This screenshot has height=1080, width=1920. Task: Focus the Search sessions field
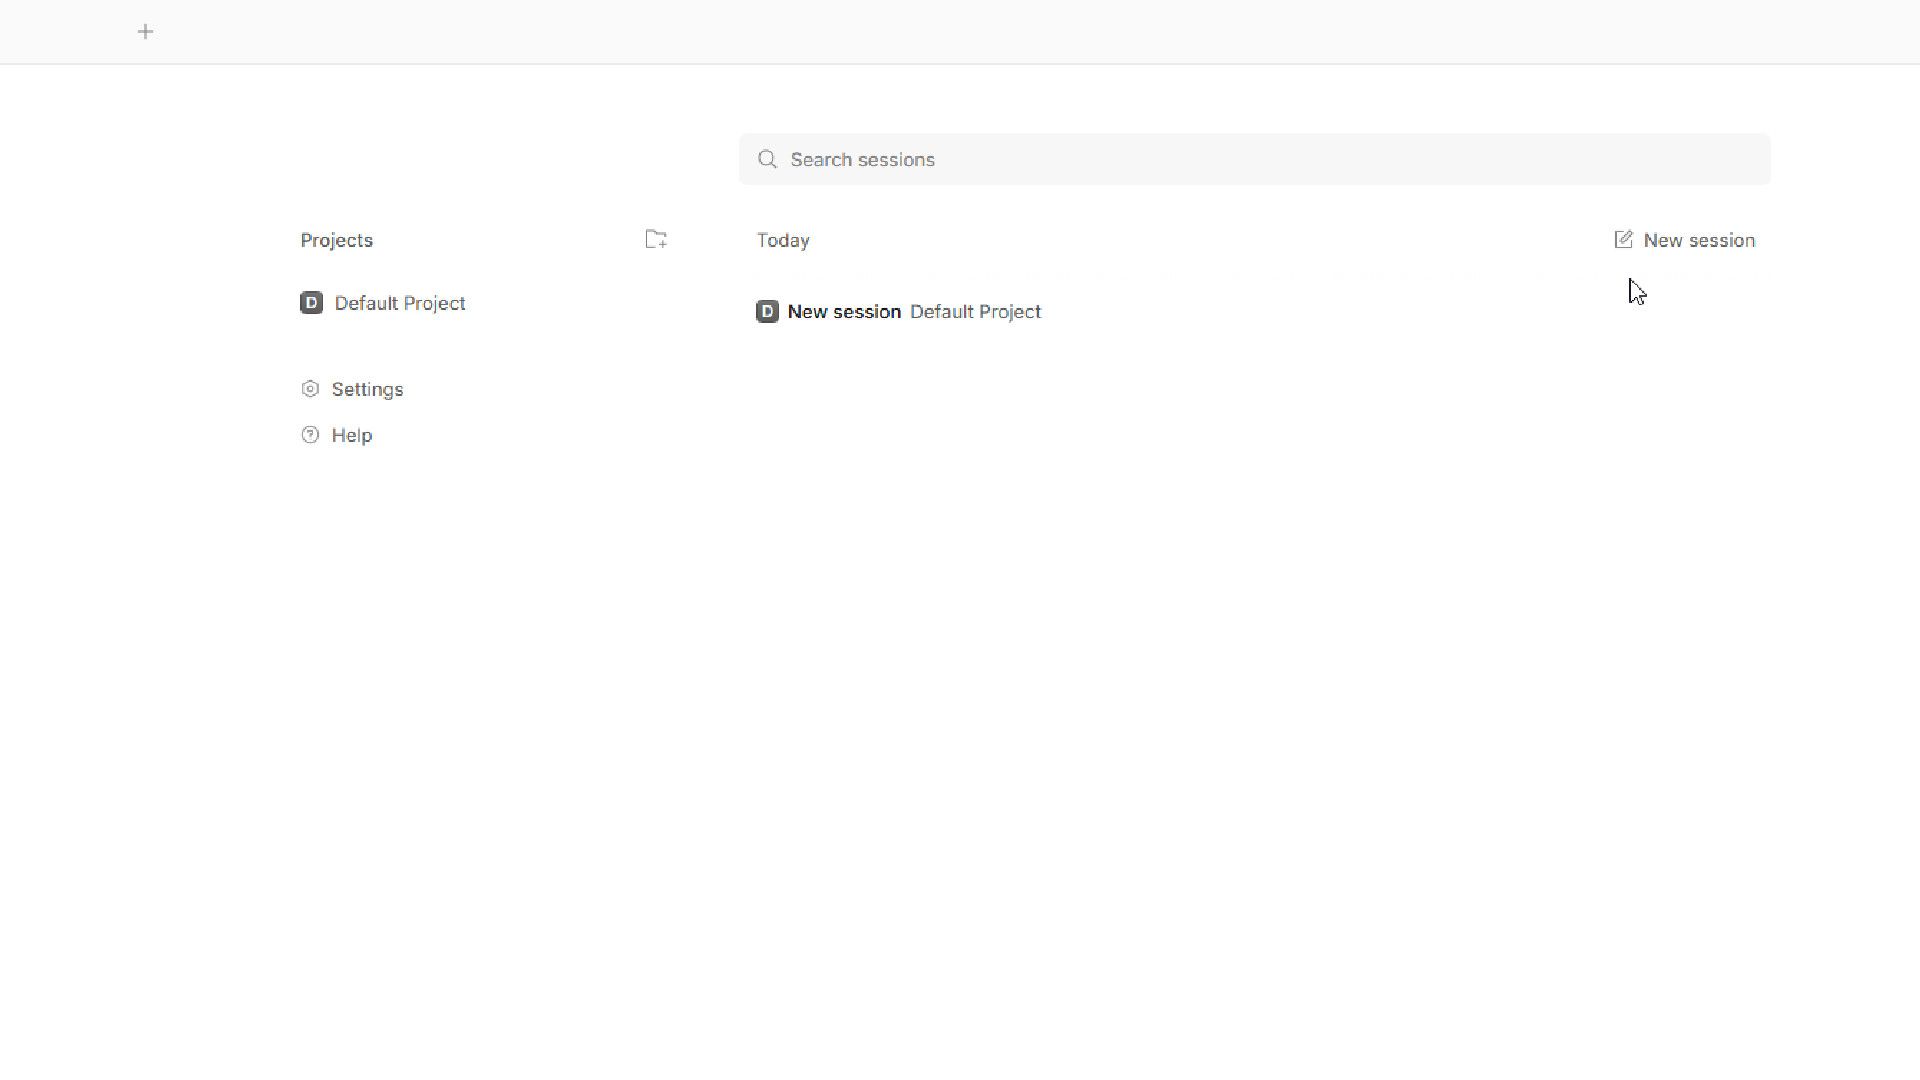pos(1254,159)
